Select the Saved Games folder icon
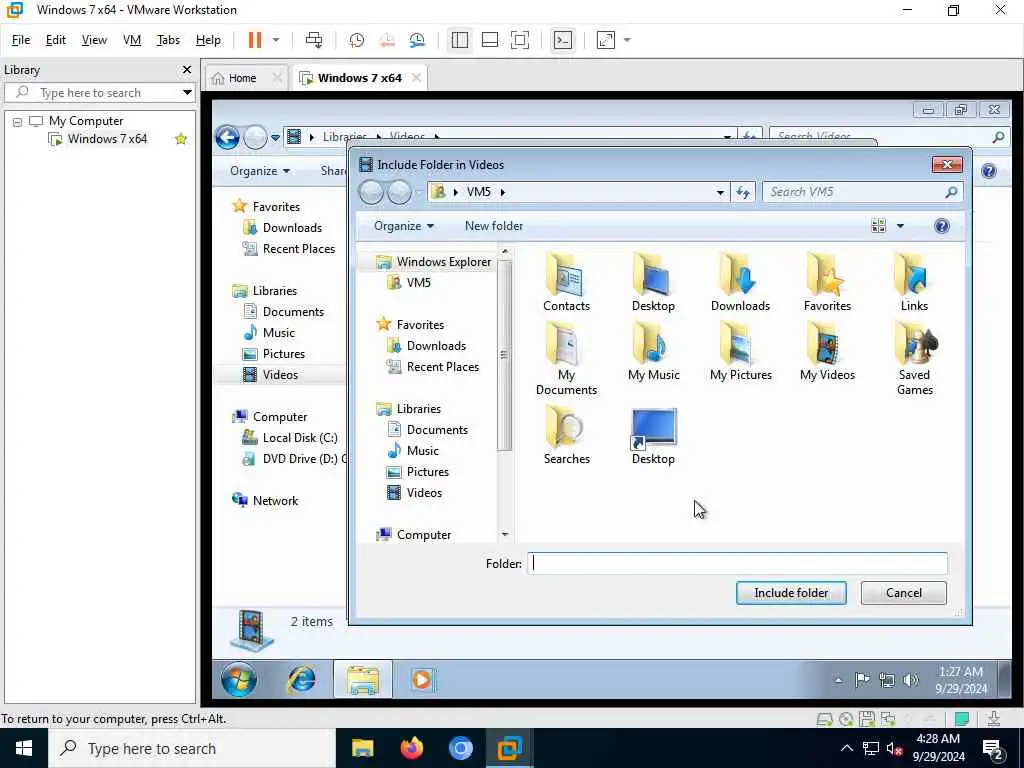Image resolution: width=1024 pixels, height=768 pixels. pos(914,359)
